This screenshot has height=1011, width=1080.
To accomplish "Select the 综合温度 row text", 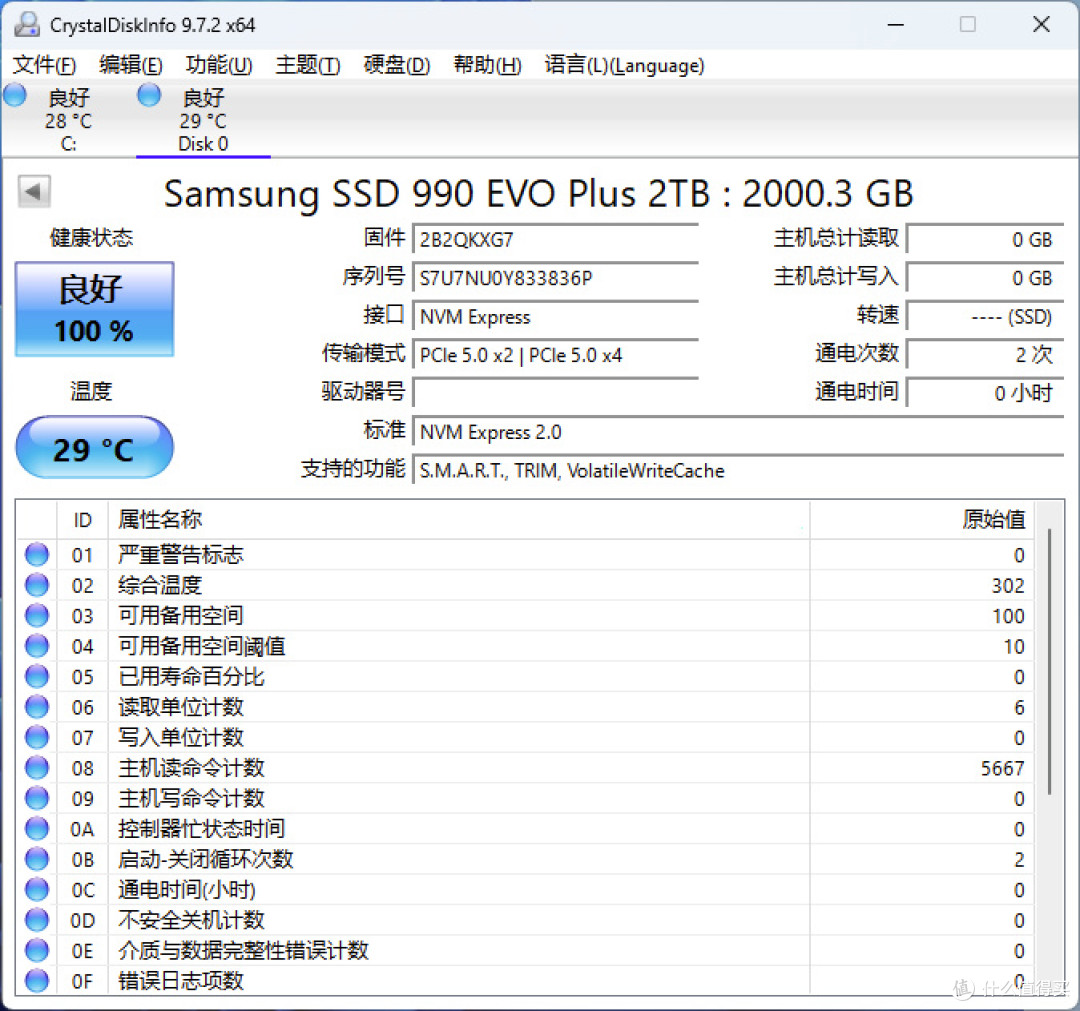I will (160, 585).
